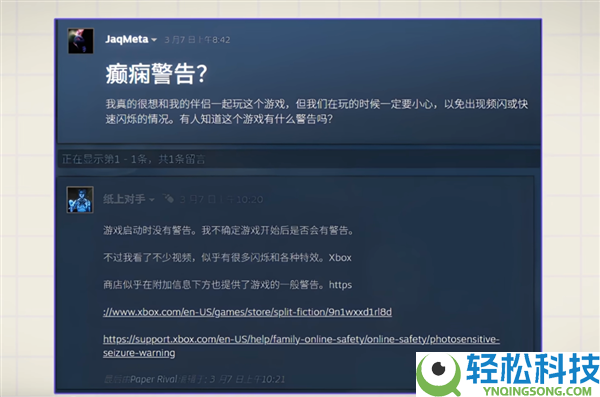Open the photosensitive-seizure-warning support link
Screen dimensions: 600x397
(301, 346)
